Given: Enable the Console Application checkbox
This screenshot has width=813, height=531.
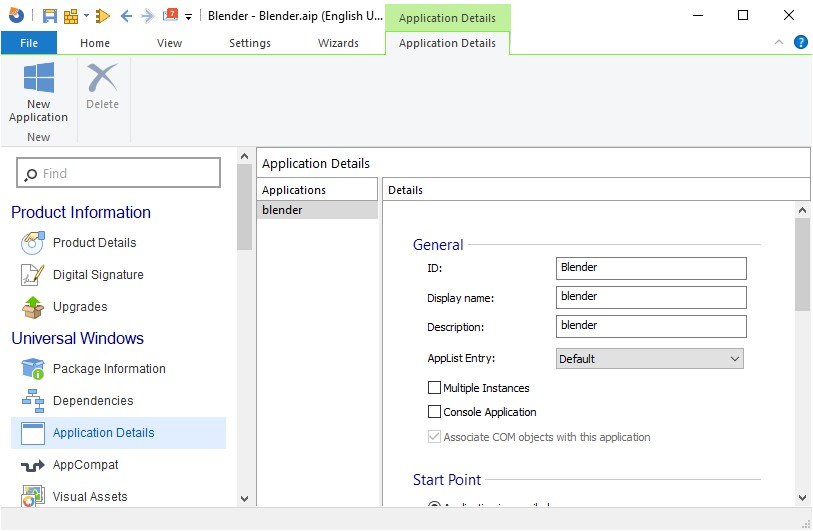Looking at the screenshot, I should (x=434, y=411).
